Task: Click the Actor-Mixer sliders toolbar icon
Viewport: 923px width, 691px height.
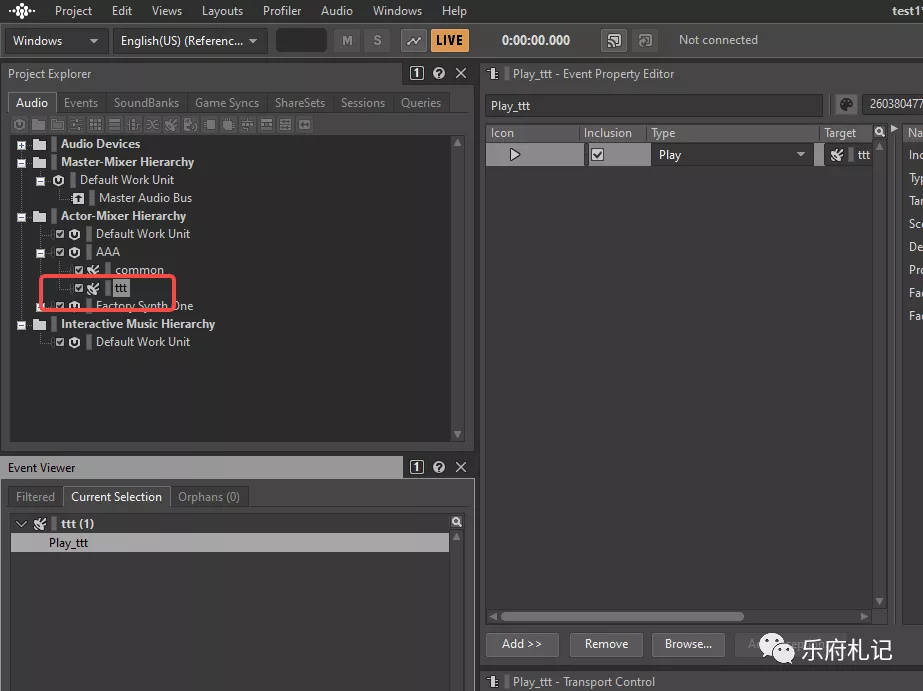Action: point(76,124)
